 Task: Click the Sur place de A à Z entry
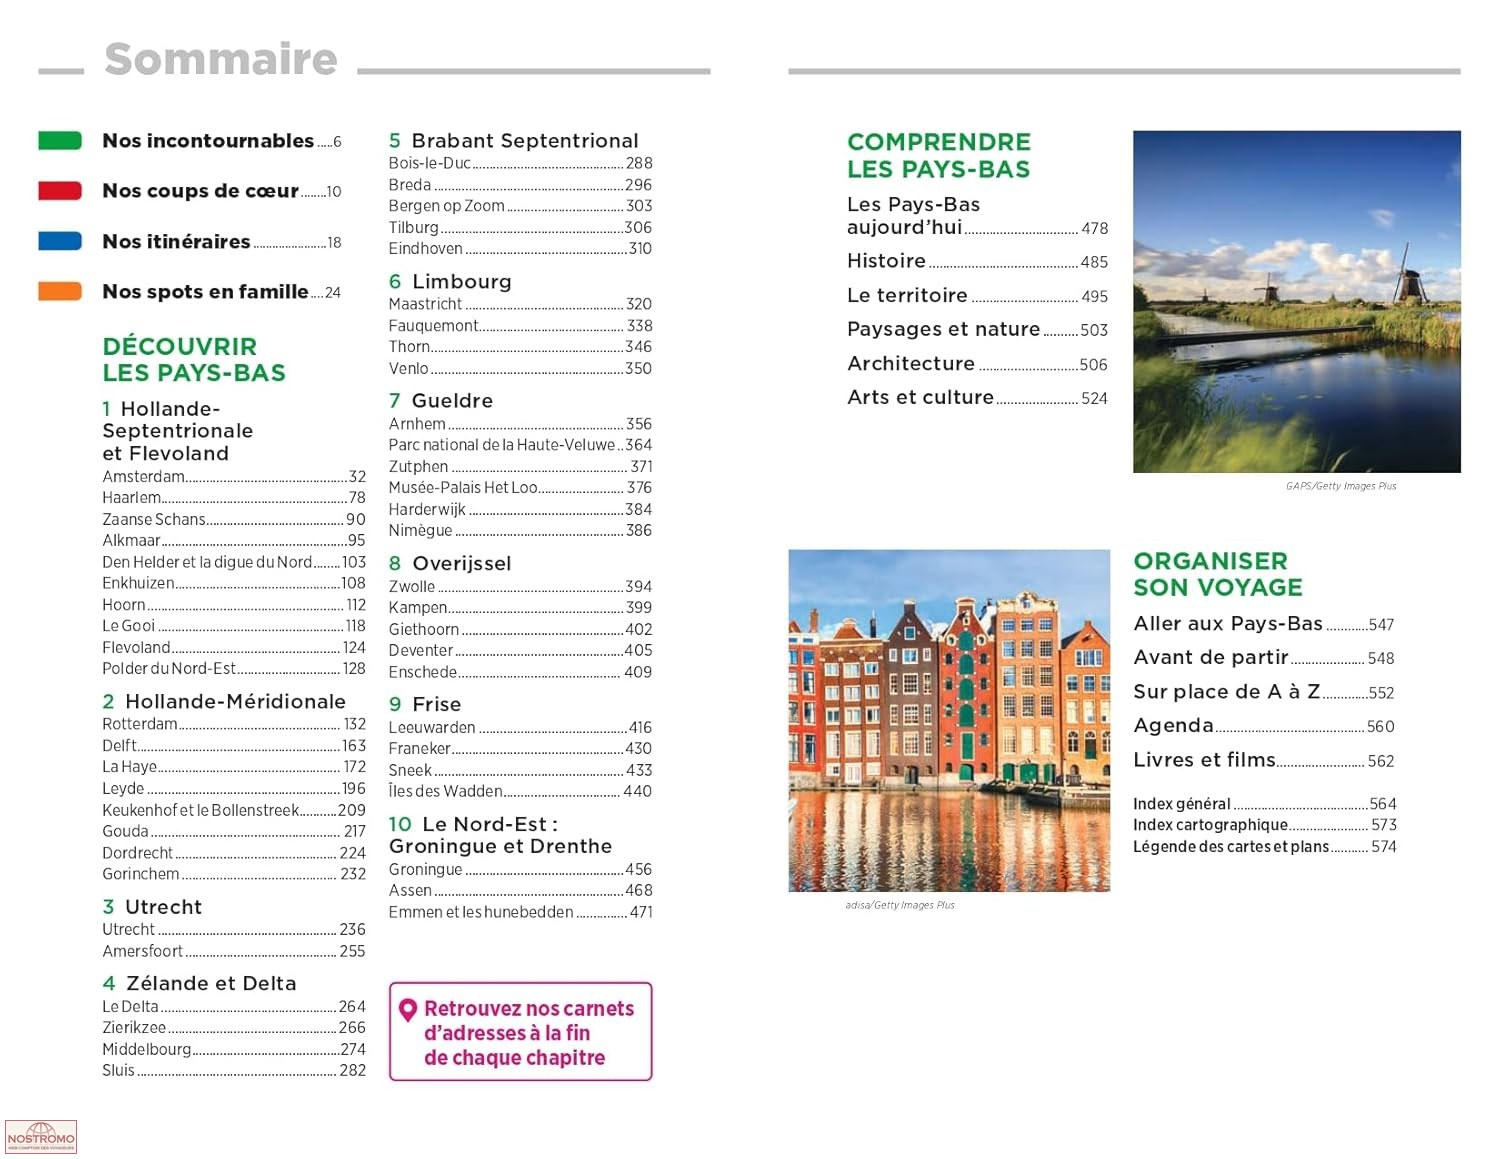click(x=1264, y=692)
